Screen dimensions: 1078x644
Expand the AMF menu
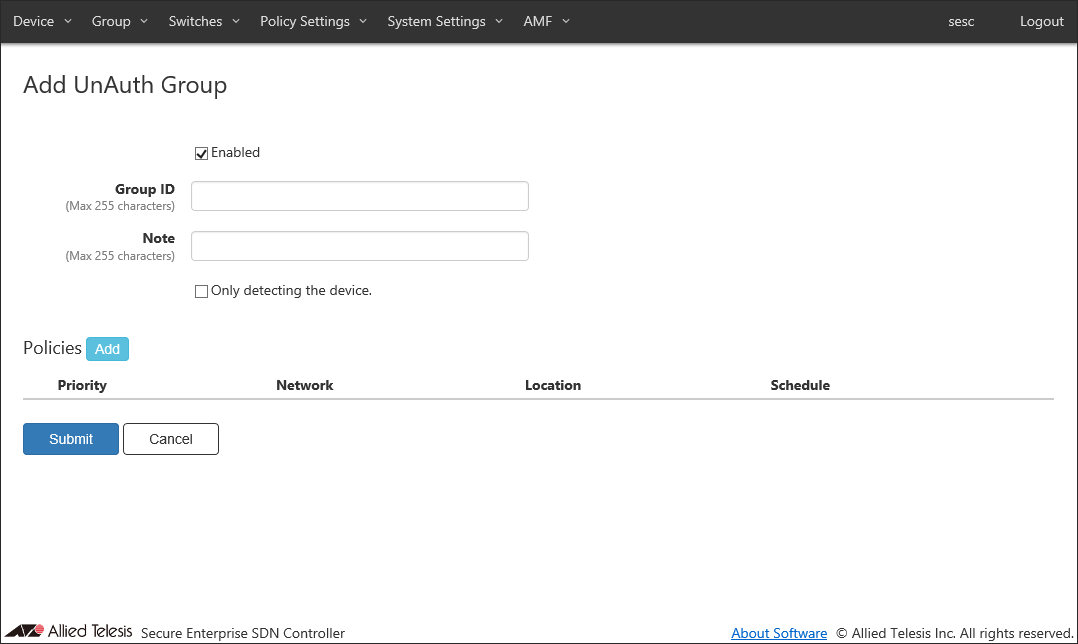[x=546, y=21]
